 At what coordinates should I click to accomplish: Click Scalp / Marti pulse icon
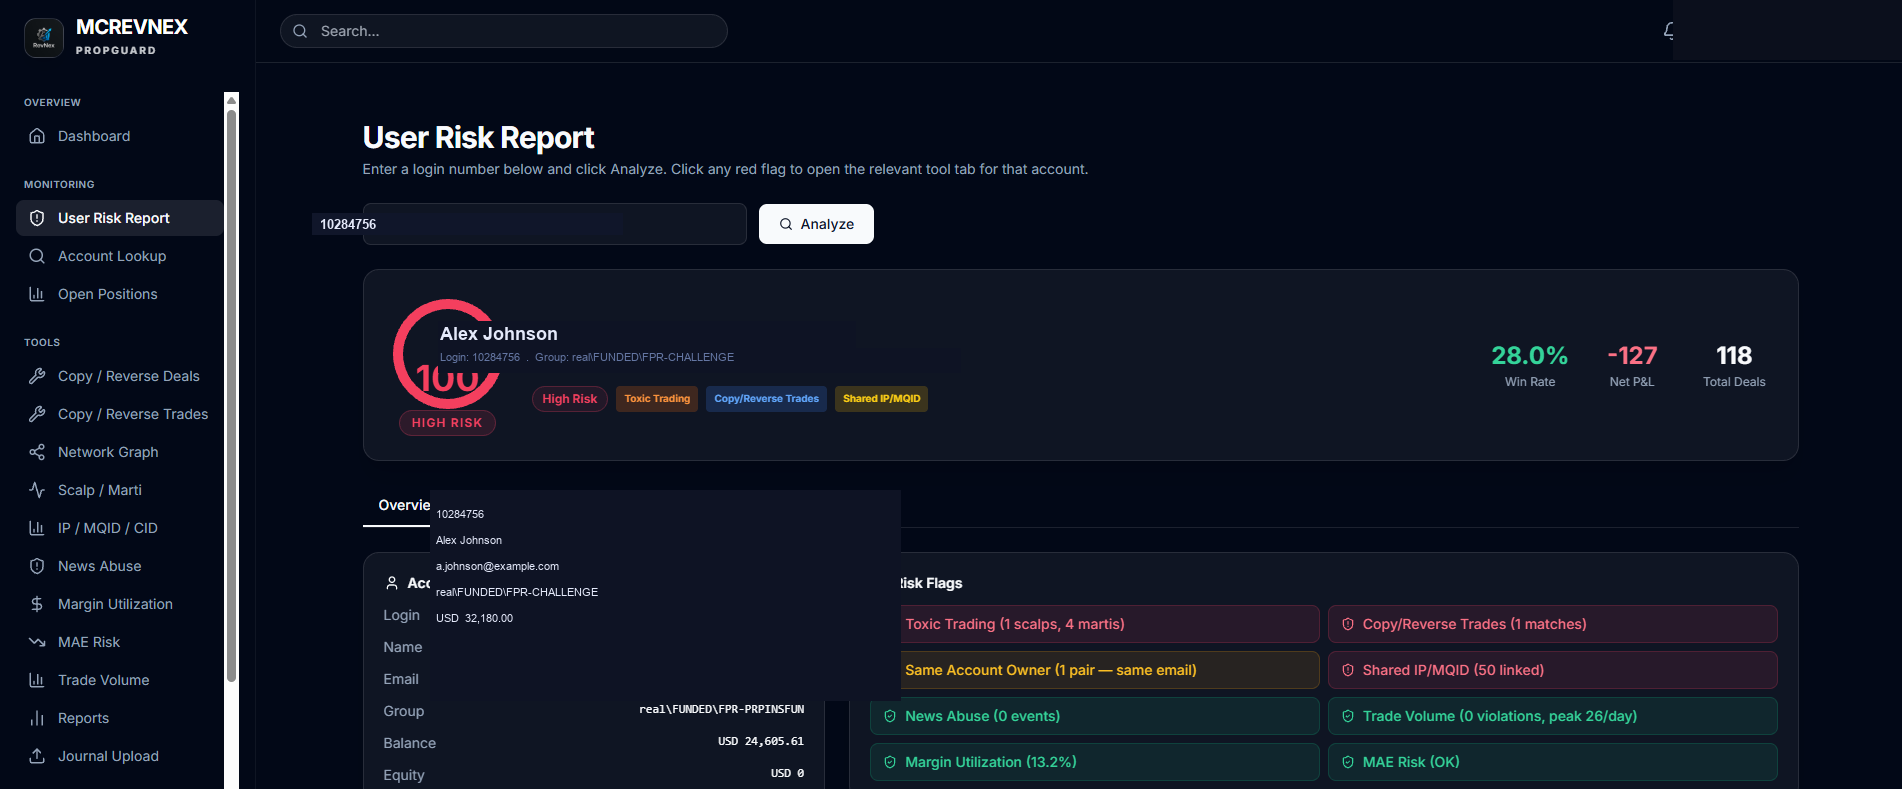(37, 490)
